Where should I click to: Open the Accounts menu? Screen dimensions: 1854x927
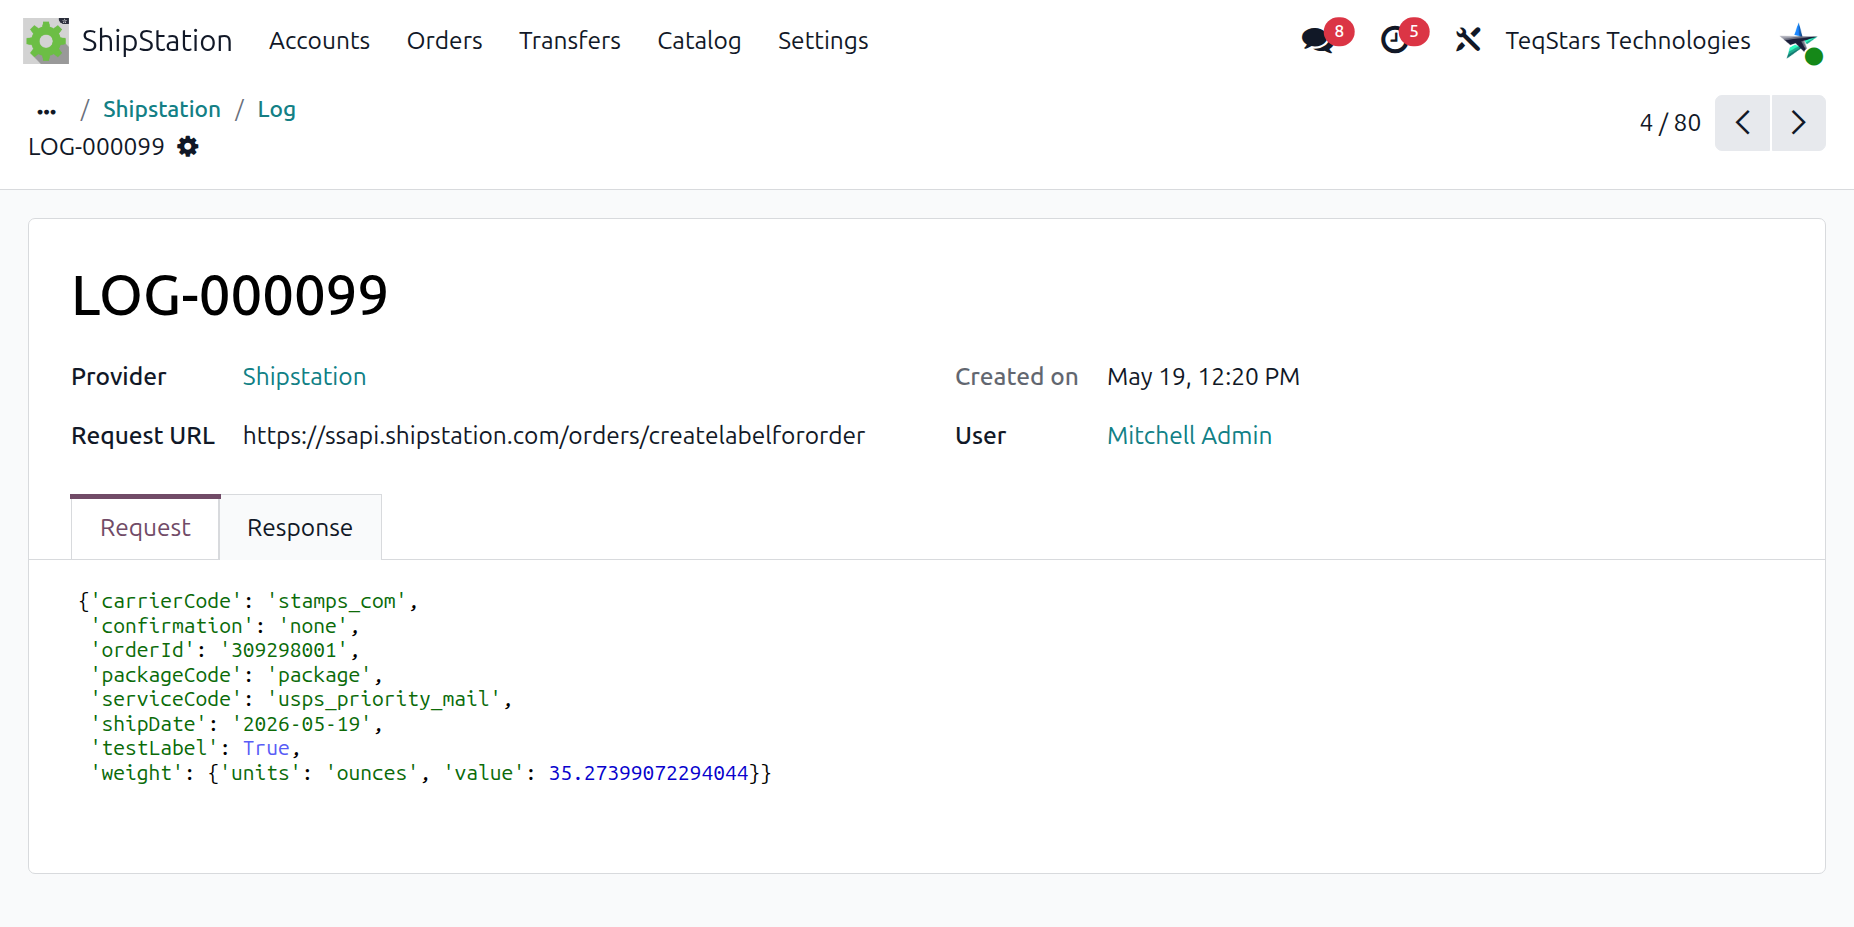pyautogui.click(x=319, y=41)
